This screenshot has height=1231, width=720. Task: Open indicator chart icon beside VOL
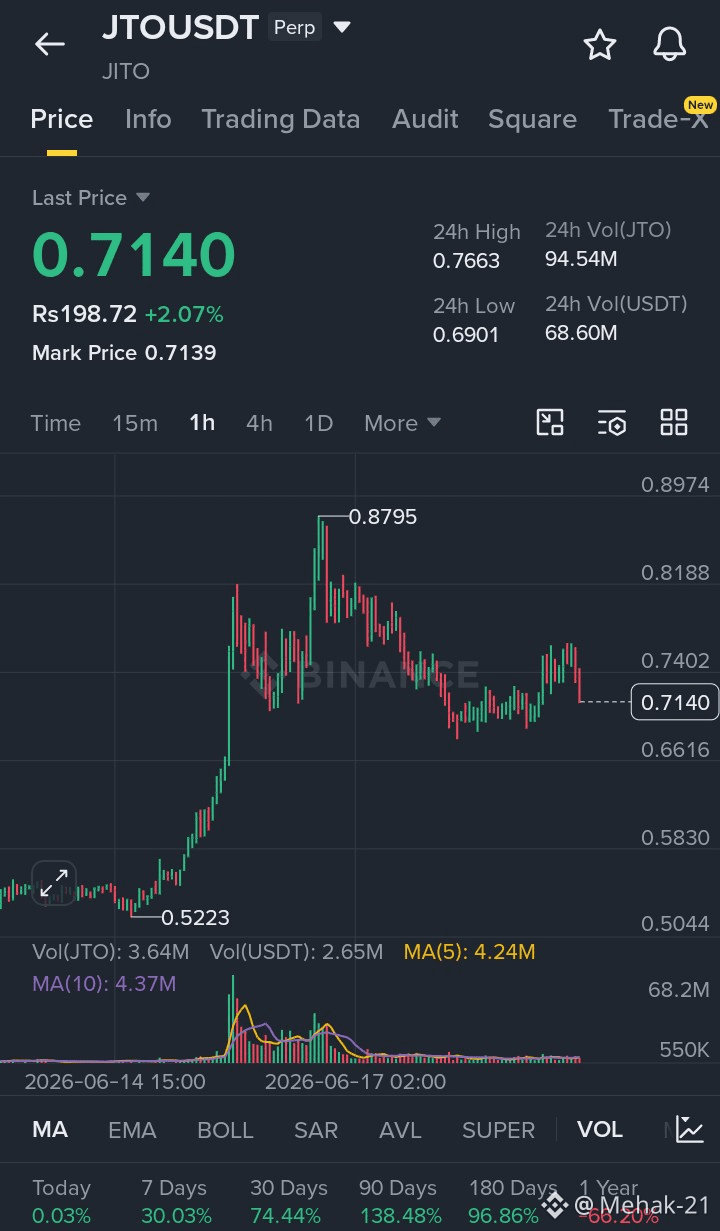(x=690, y=1130)
